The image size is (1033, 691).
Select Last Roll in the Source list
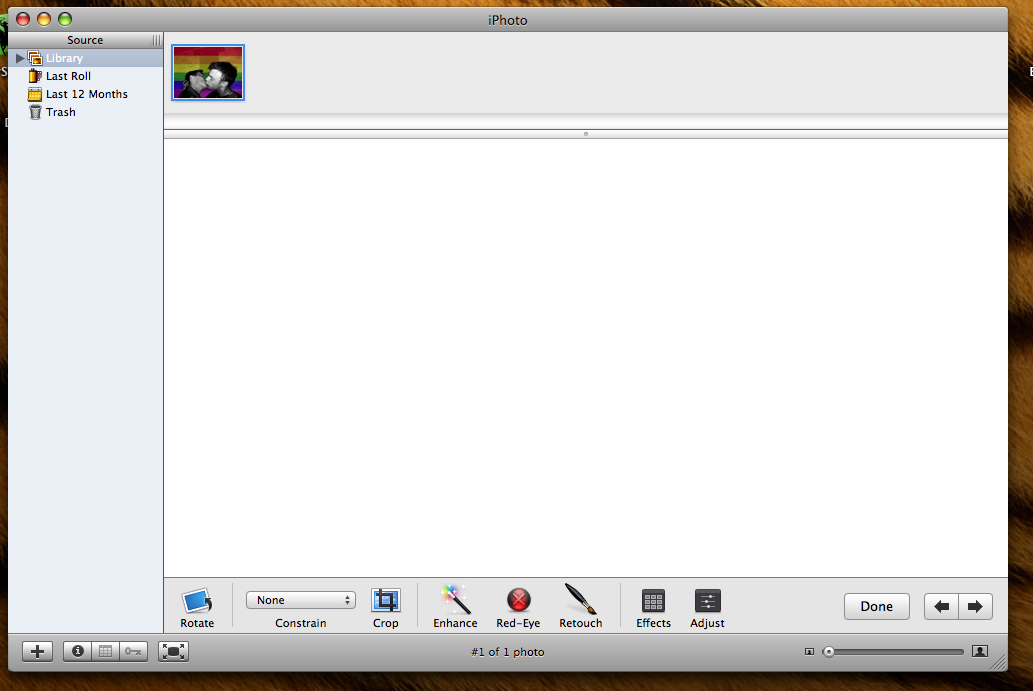[86, 76]
